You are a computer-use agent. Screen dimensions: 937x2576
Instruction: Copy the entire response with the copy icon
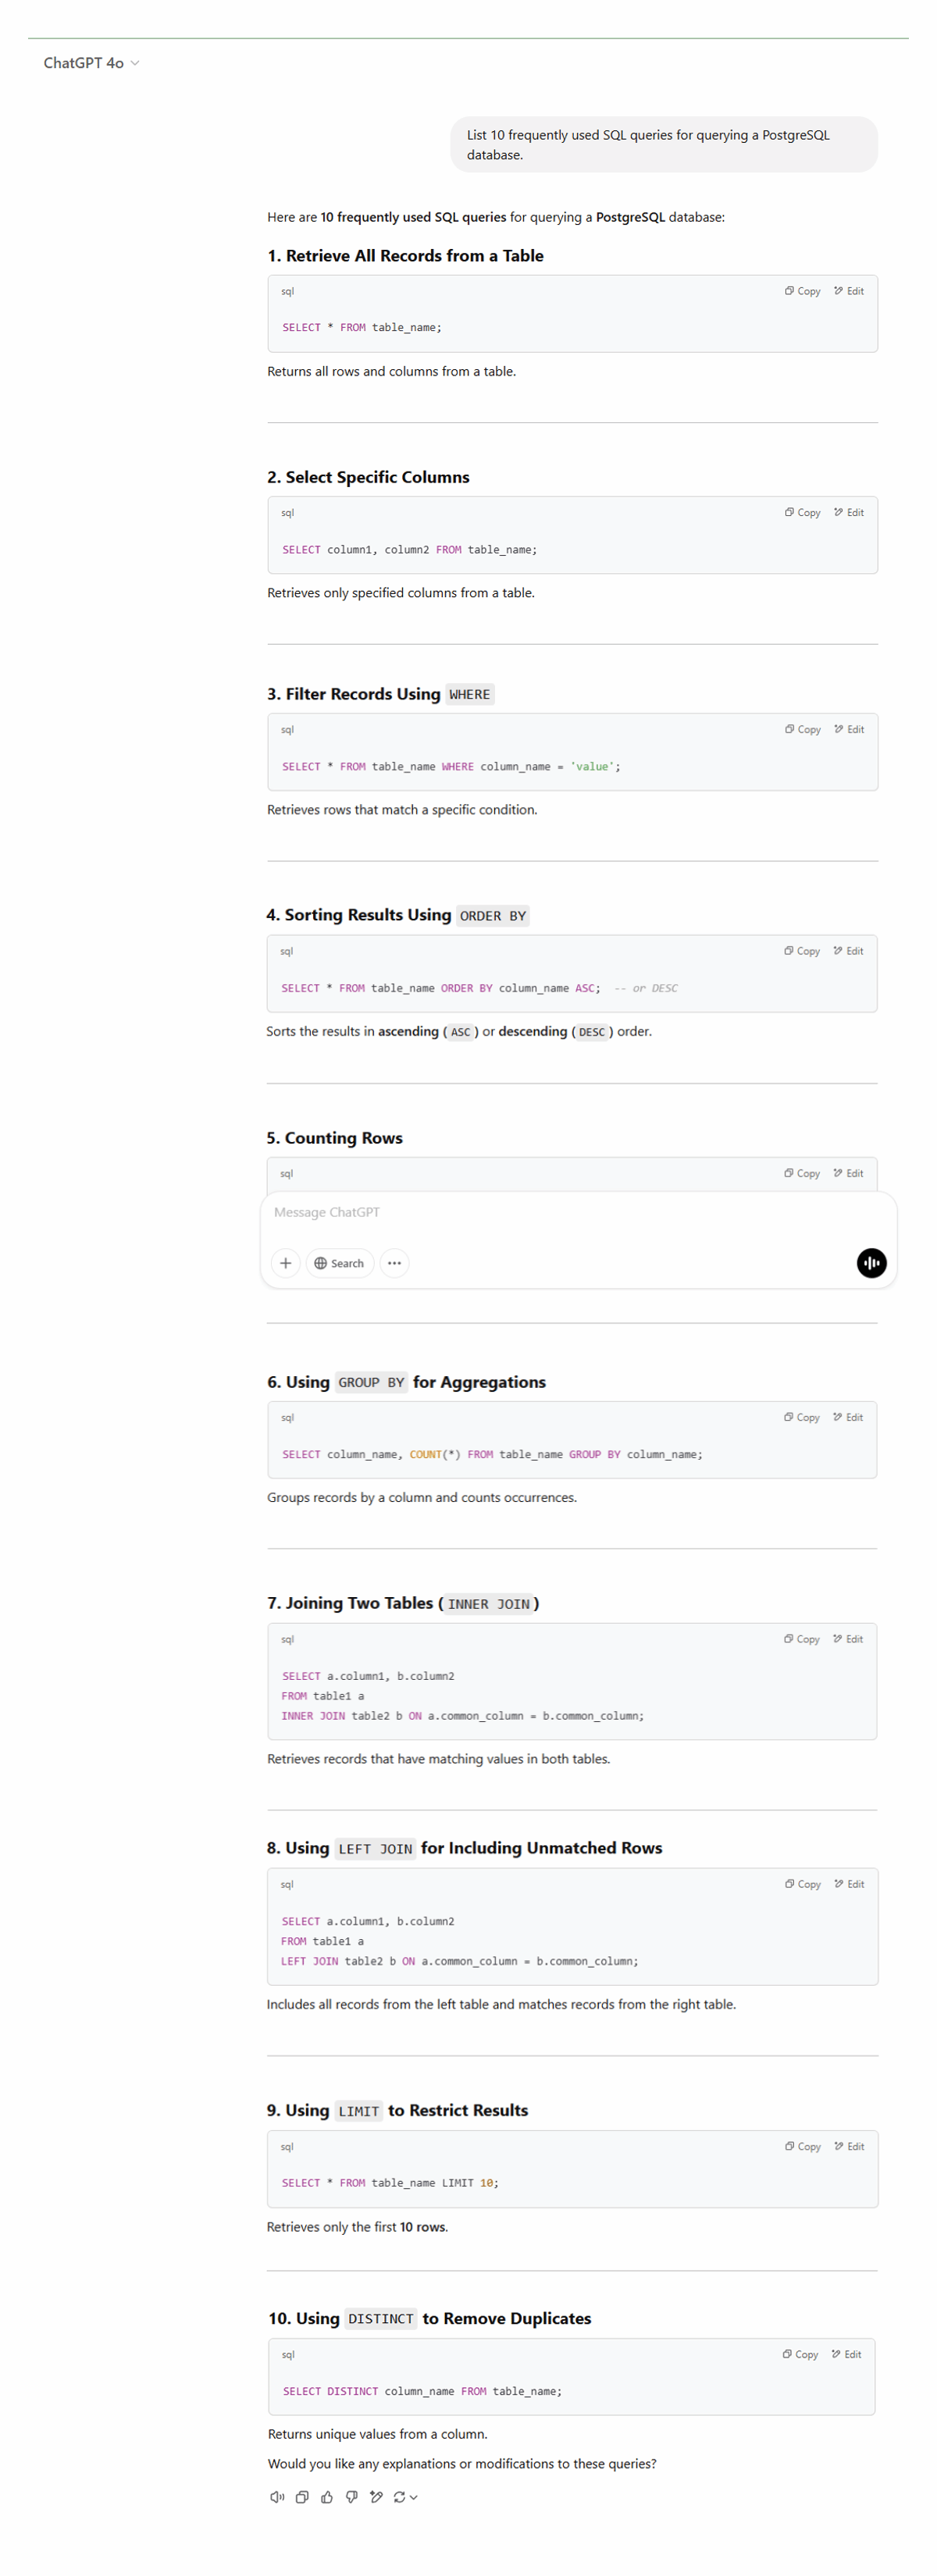click(x=302, y=2496)
